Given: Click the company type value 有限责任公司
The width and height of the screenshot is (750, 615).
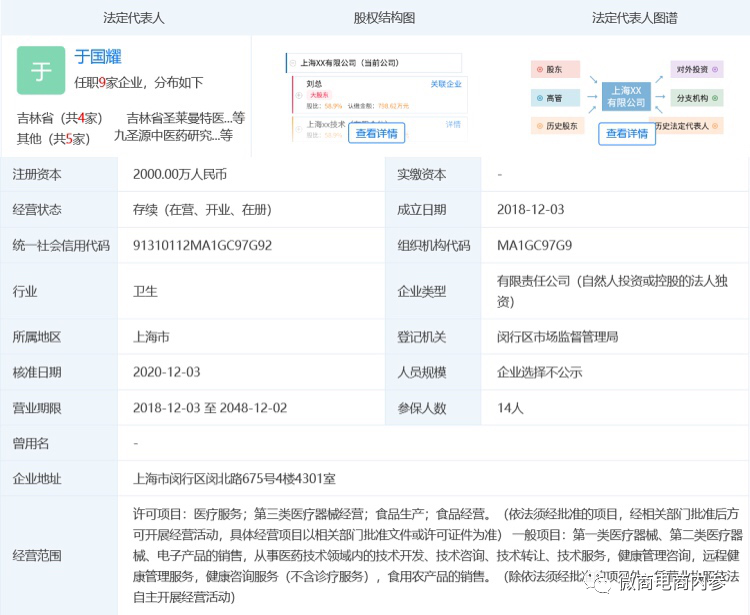Looking at the screenshot, I should (612, 291).
